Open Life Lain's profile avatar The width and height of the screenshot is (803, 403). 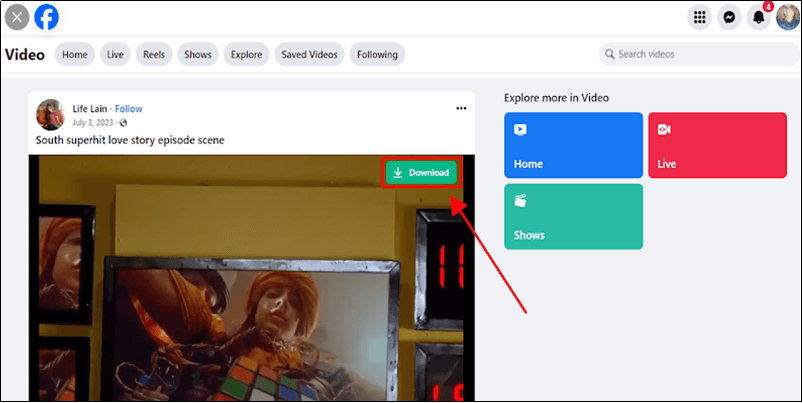click(50, 114)
